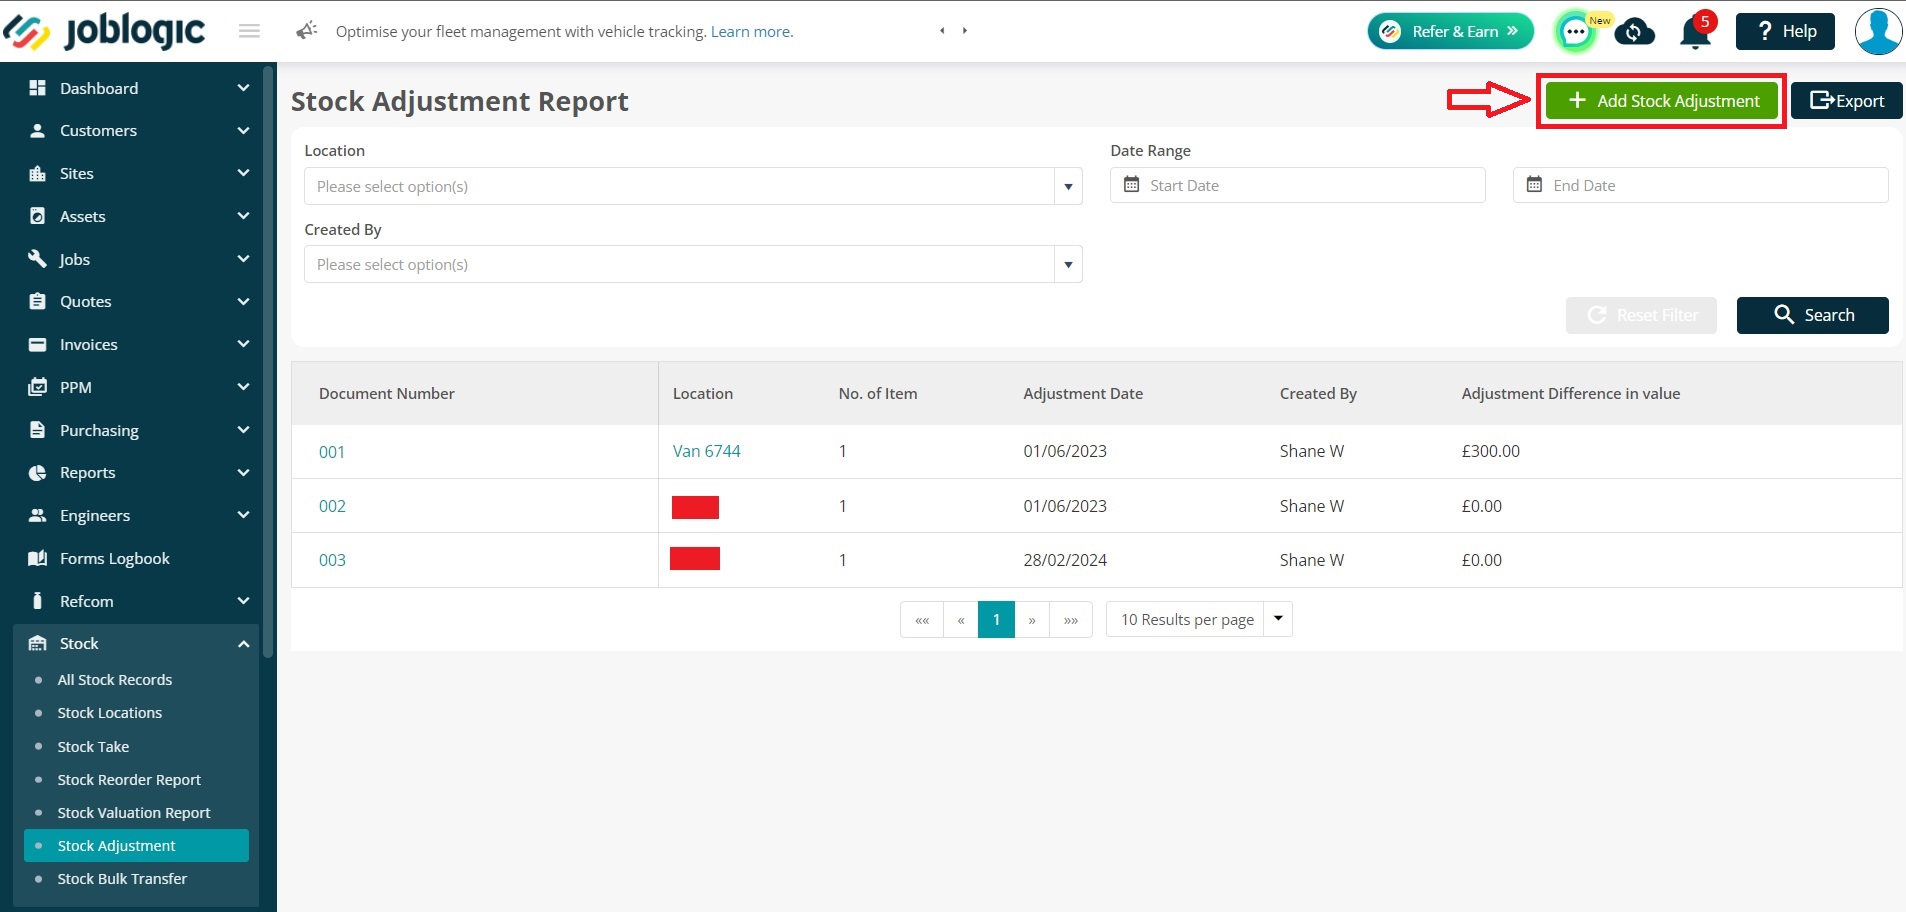The width and height of the screenshot is (1906, 912).
Task: Go to first page of results
Action: [922, 620]
